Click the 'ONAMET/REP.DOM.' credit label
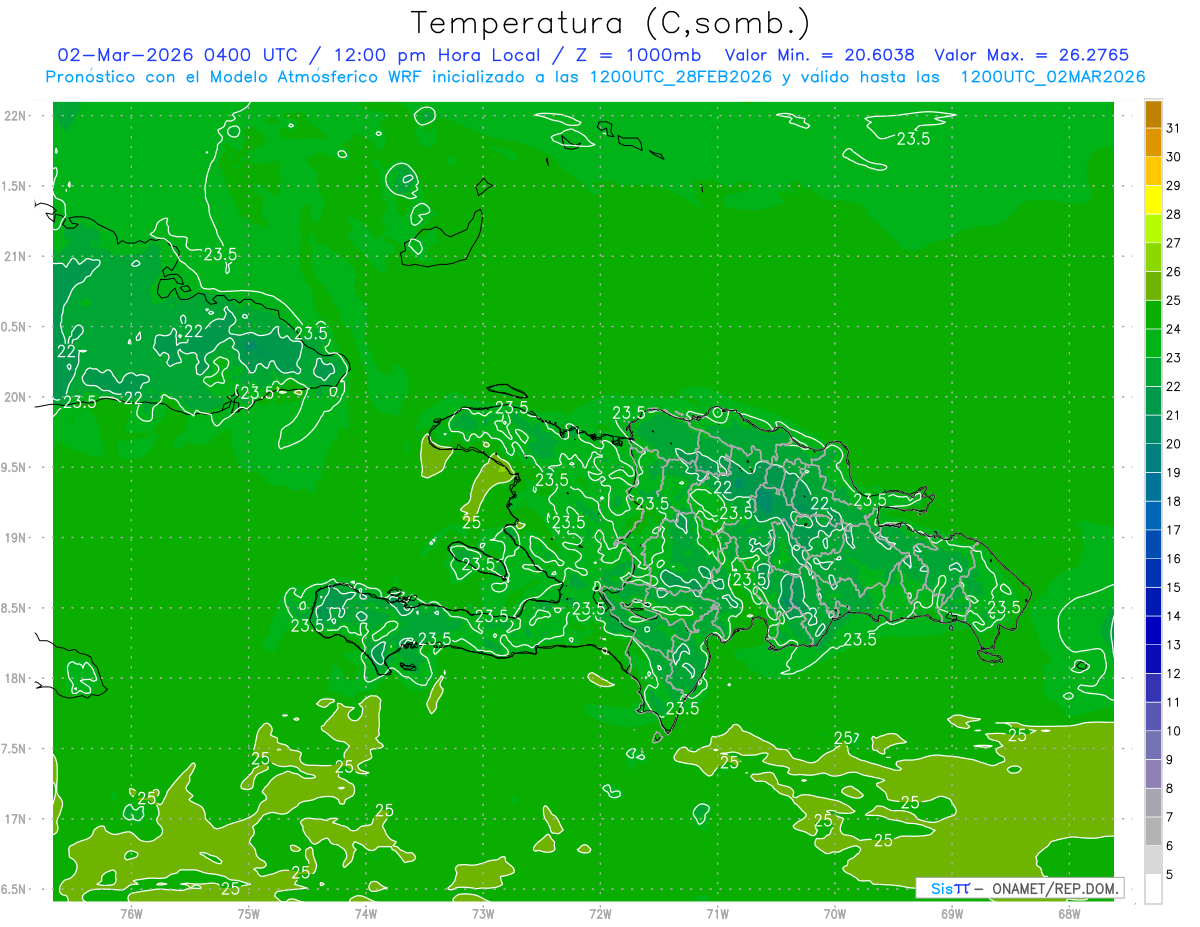The width and height of the screenshot is (1200, 927). tap(1057, 888)
